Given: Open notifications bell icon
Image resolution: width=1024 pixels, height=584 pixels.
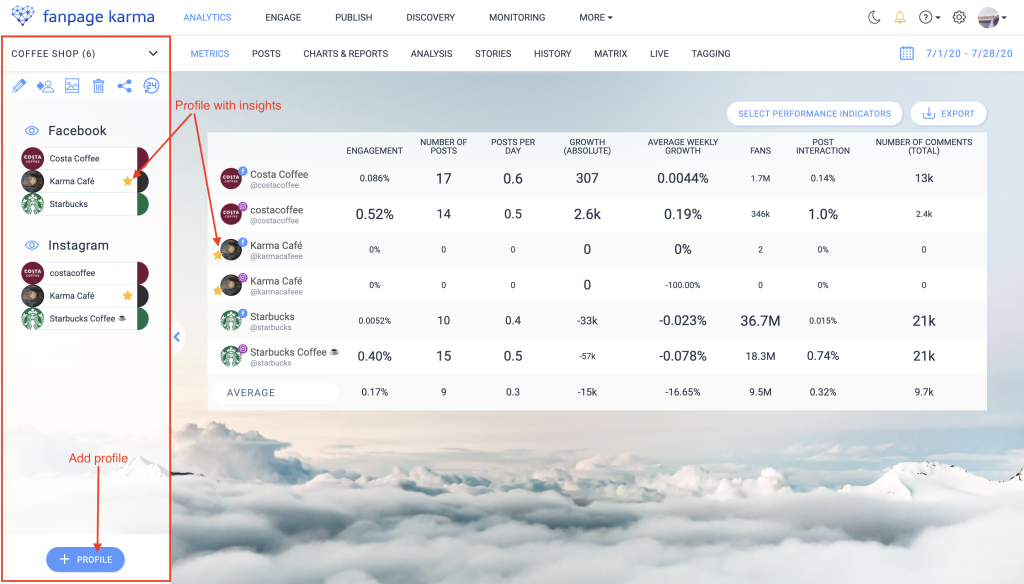Looking at the screenshot, I should 900,17.
